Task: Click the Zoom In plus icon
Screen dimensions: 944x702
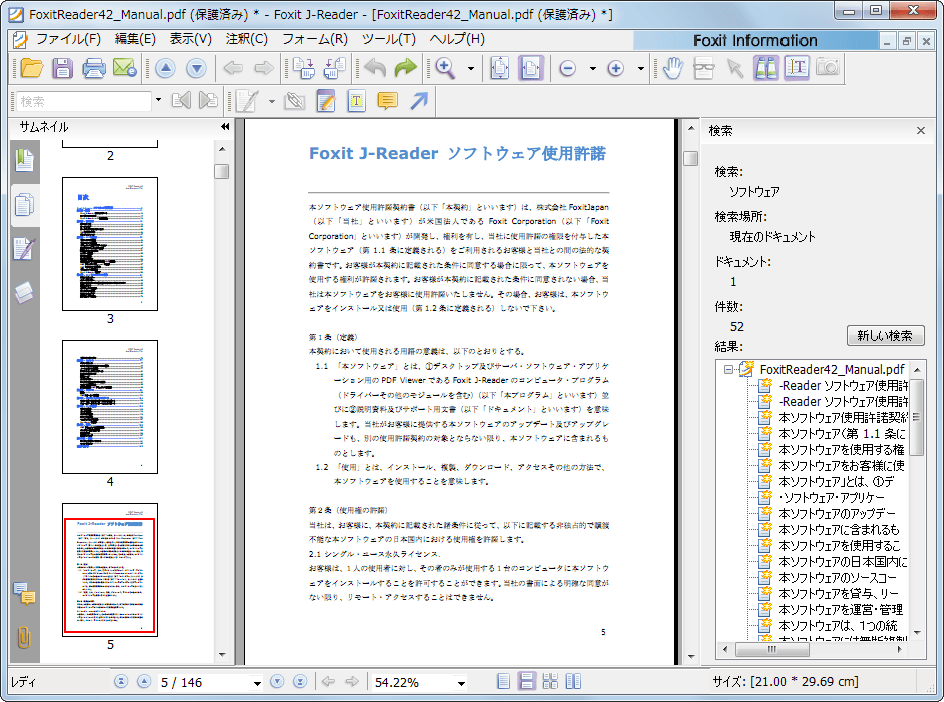Action: click(615, 68)
